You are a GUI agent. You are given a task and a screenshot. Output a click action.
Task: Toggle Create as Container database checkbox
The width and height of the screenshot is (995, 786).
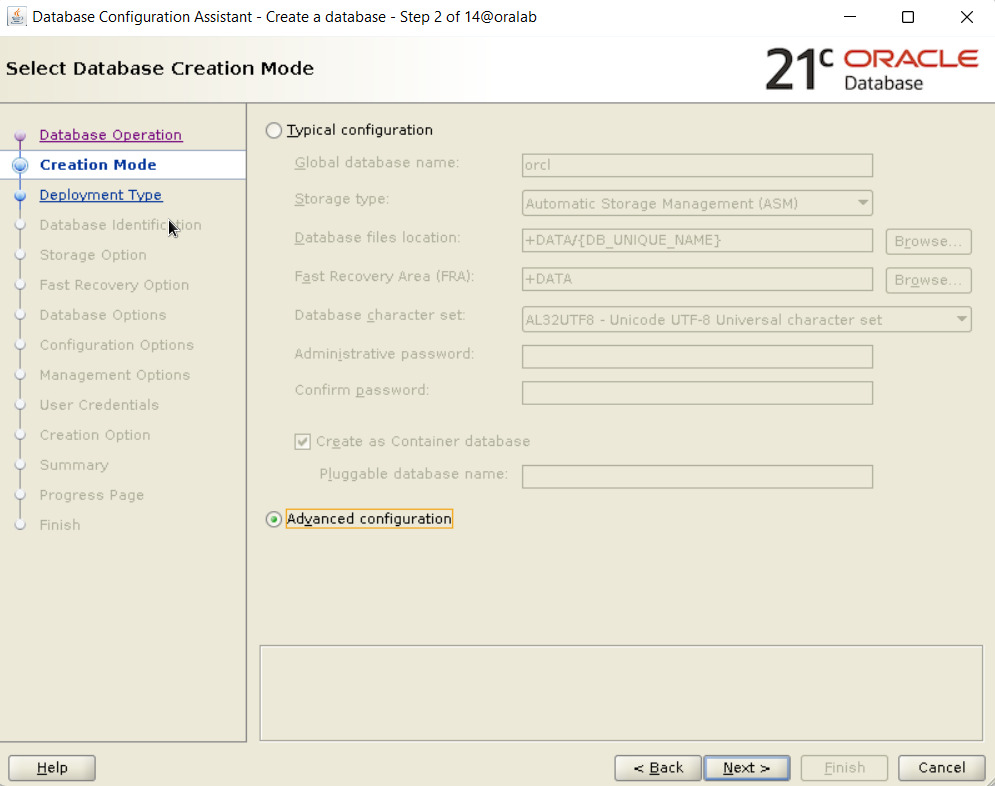pyautogui.click(x=303, y=442)
